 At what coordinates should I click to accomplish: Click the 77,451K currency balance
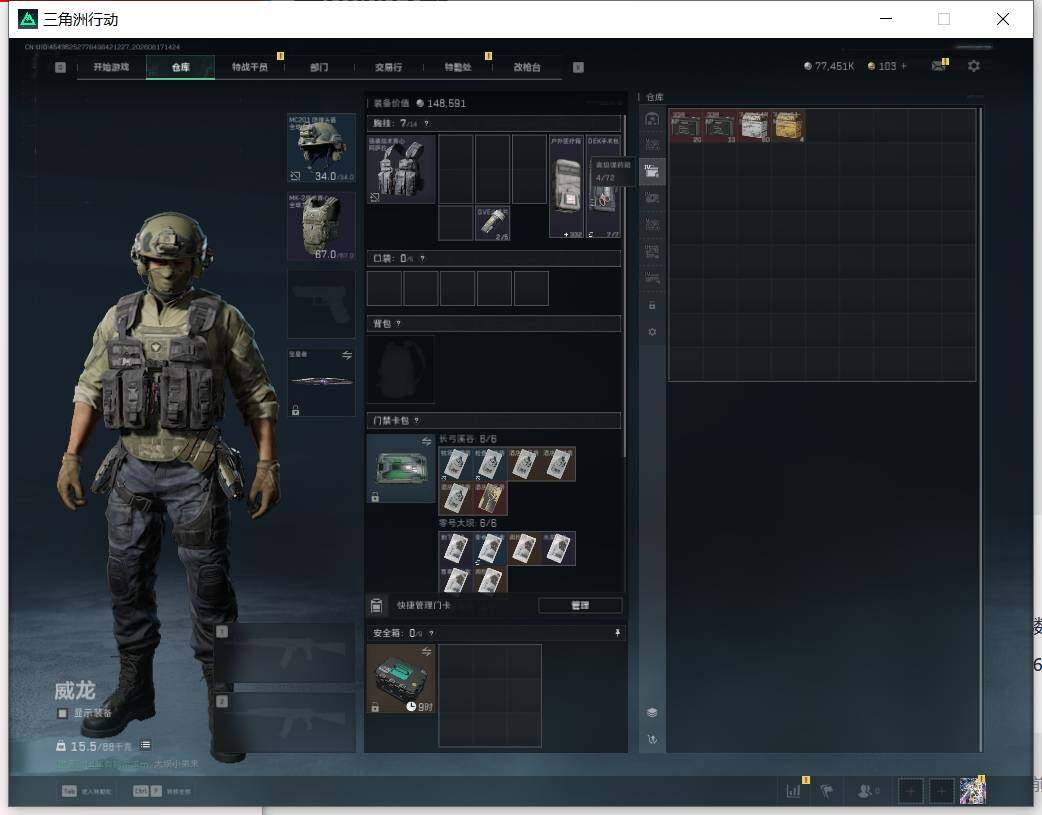click(829, 66)
